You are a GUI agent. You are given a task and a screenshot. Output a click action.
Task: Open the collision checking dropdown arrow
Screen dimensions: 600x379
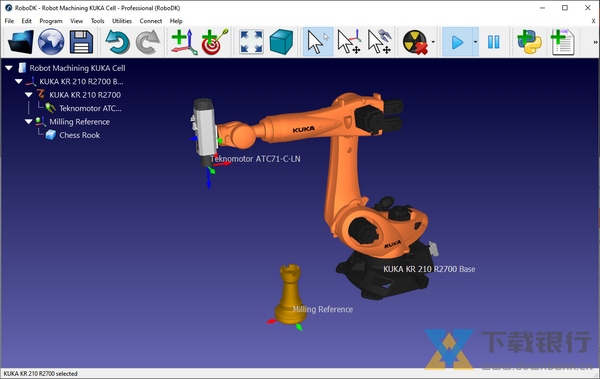click(x=433, y=42)
